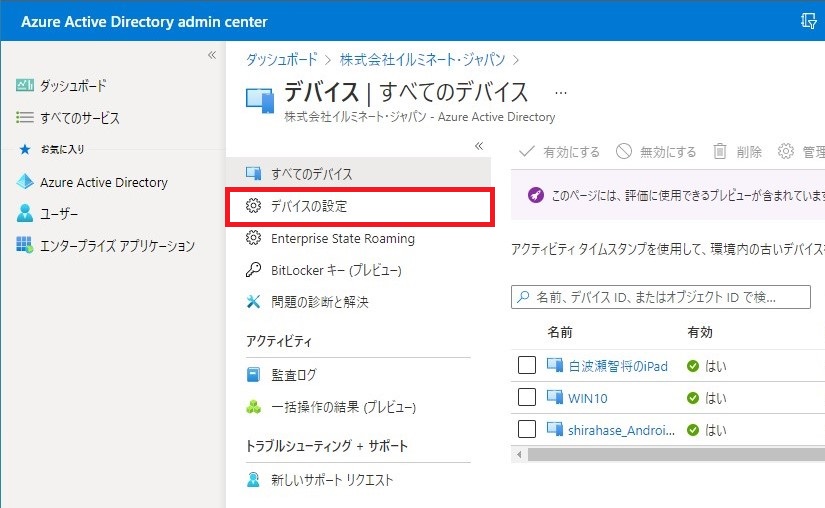Image resolution: width=825 pixels, height=508 pixels.
Task: Open デバイスの設定 menu item
Action: [x=359, y=206]
